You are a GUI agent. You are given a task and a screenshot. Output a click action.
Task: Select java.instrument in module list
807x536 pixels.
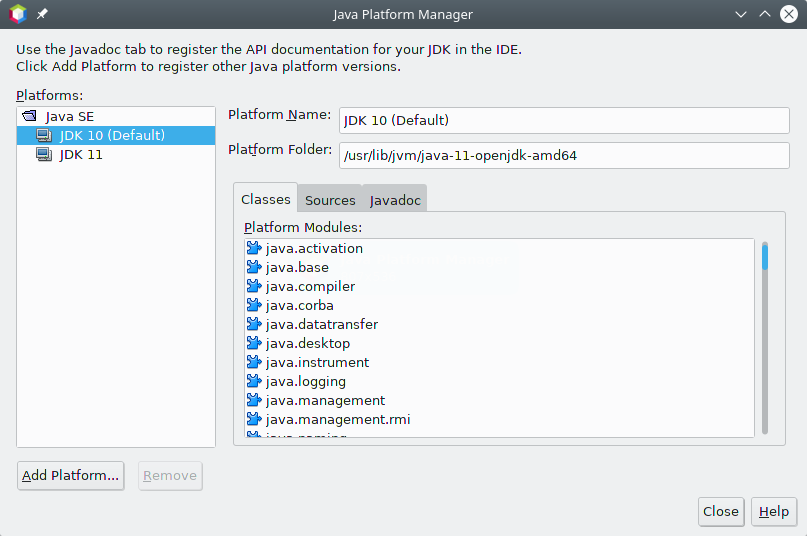(x=499, y=362)
